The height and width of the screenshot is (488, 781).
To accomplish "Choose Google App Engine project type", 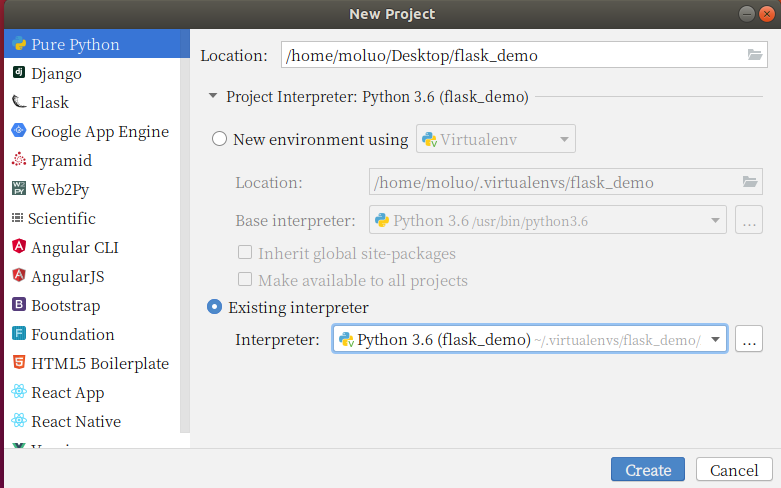I will coord(92,130).
